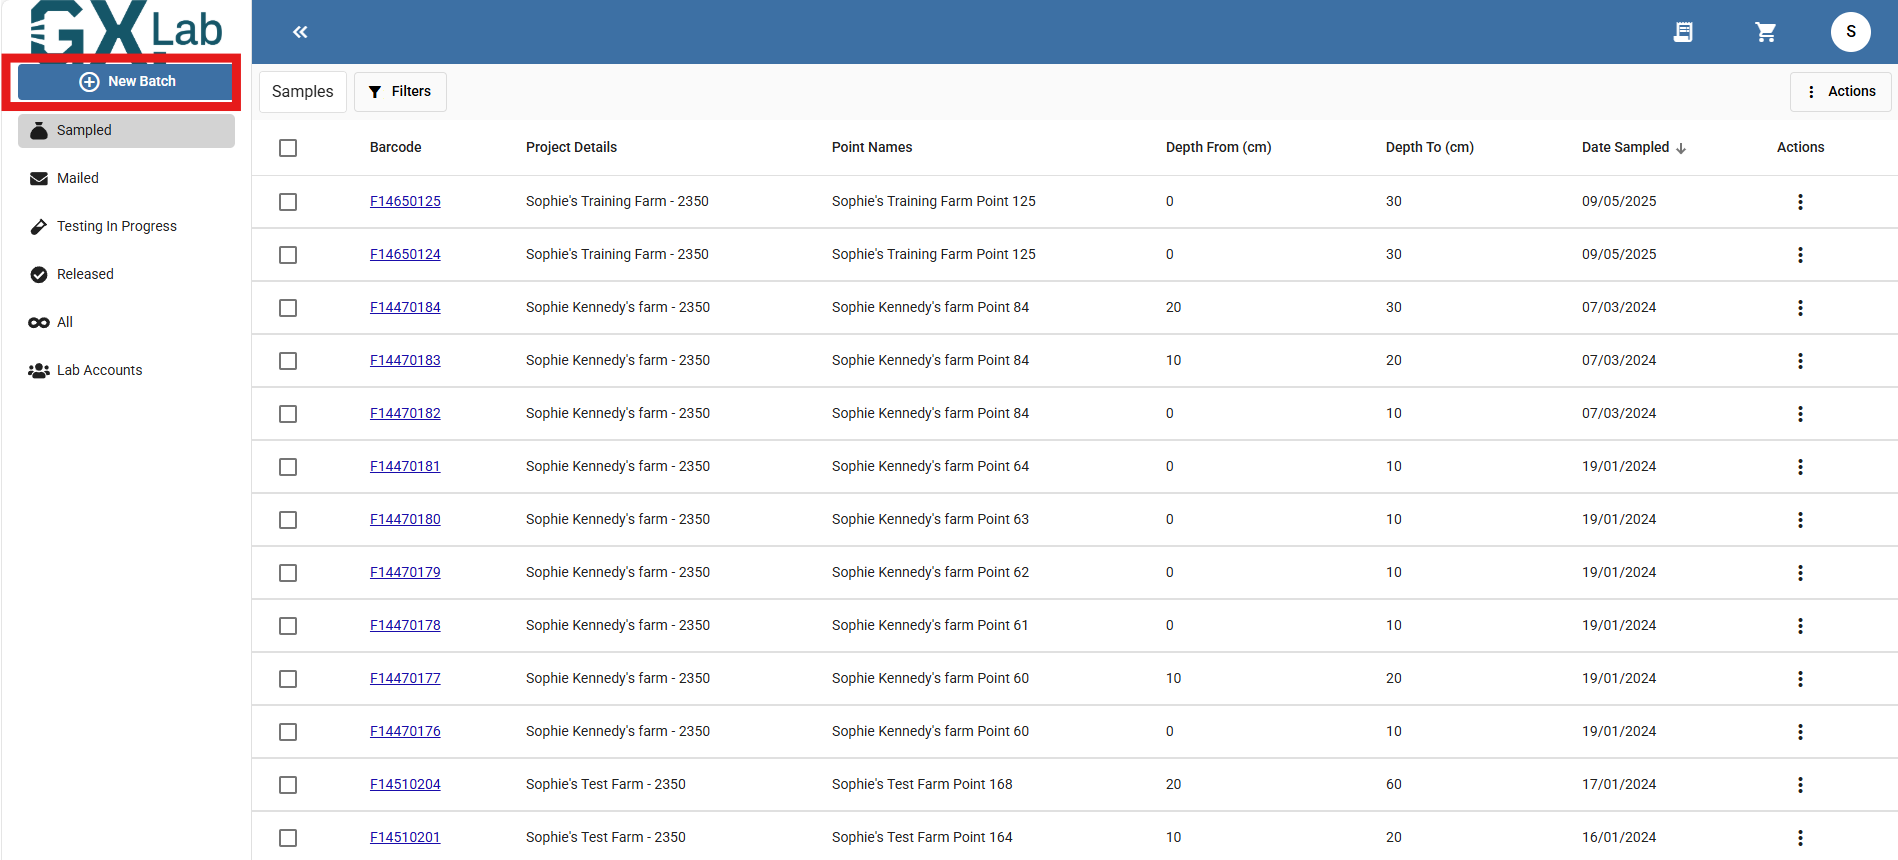The height and width of the screenshot is (860, 1898).
Task: Click the Mailed envelope sidebar icon
Action: pos(39,178)
